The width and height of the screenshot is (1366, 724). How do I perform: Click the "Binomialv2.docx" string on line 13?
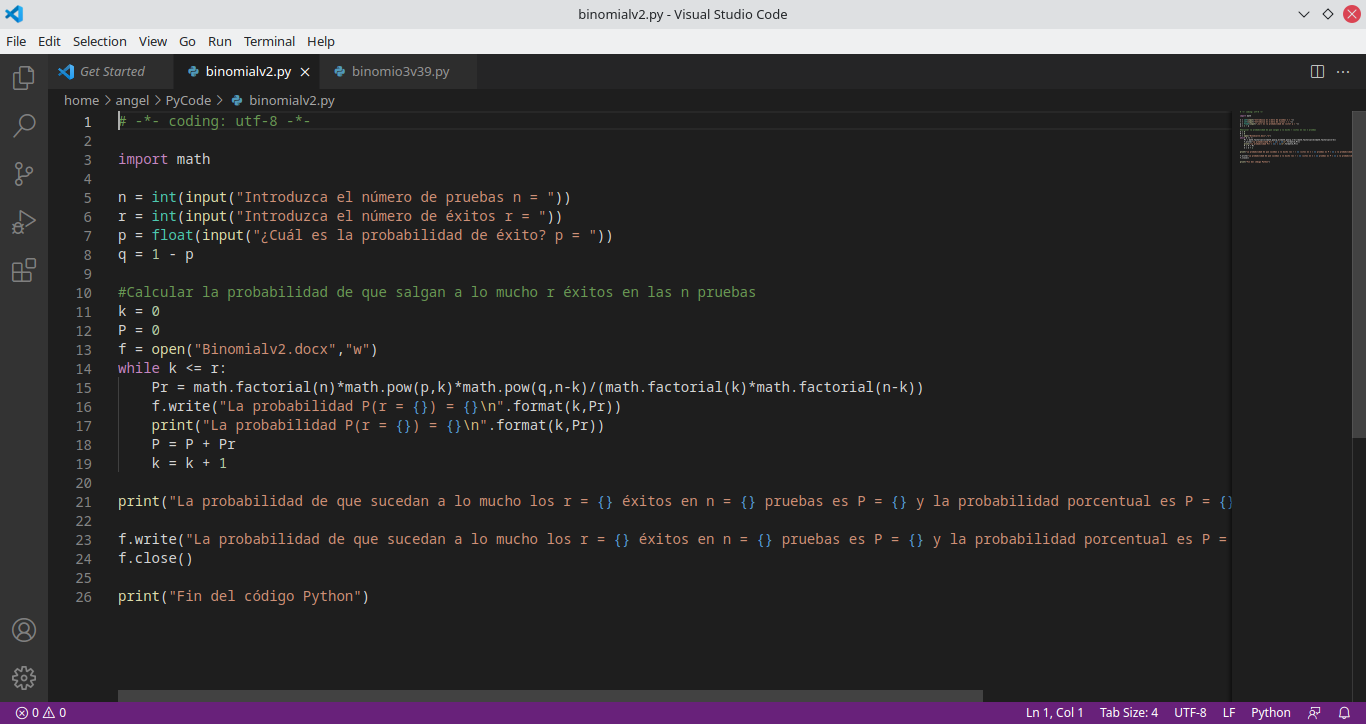[x=265, y=349]
